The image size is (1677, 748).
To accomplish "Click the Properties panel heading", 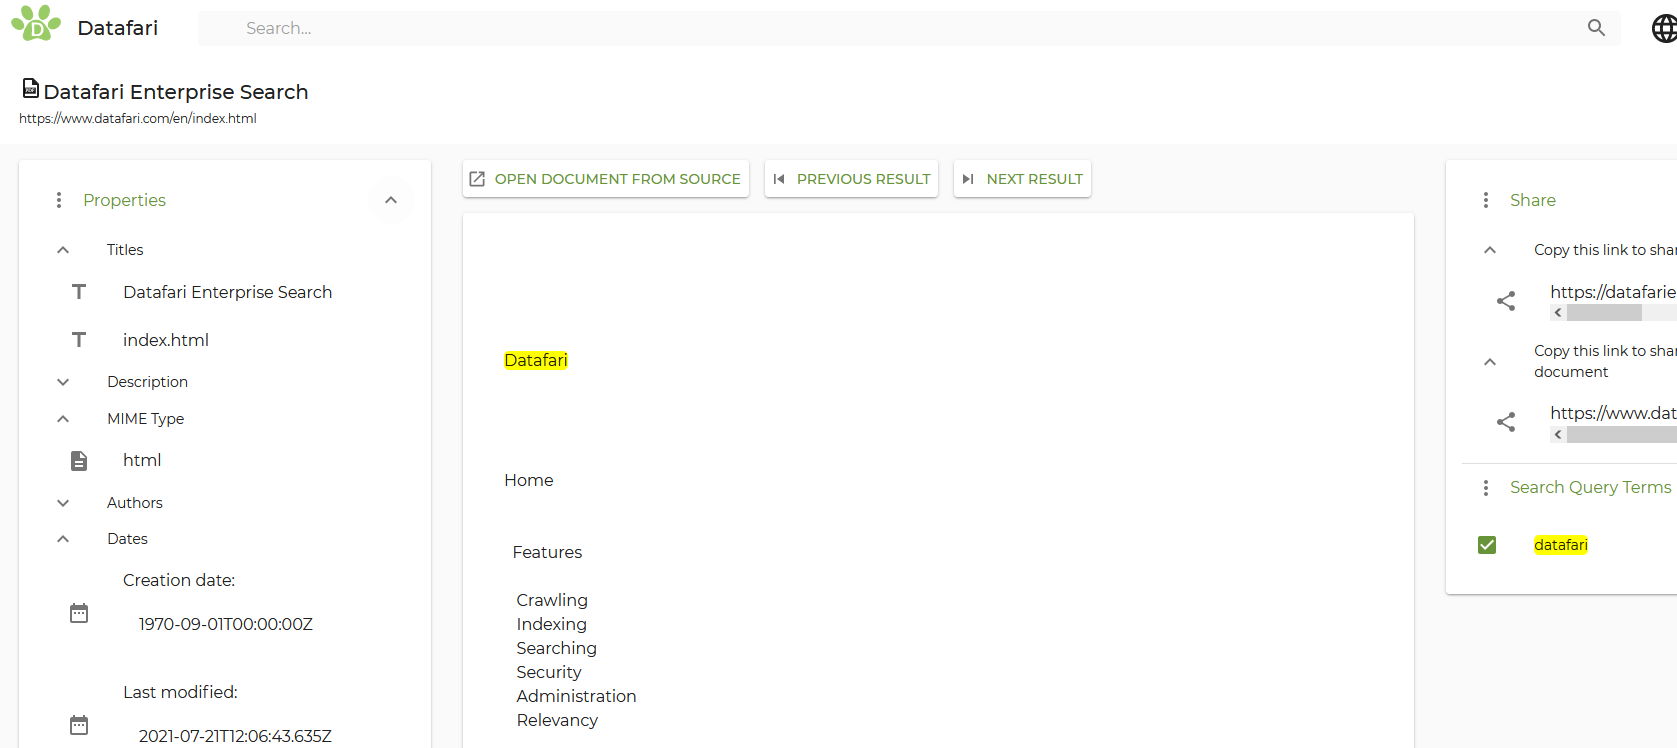I will tap(124, 200).
